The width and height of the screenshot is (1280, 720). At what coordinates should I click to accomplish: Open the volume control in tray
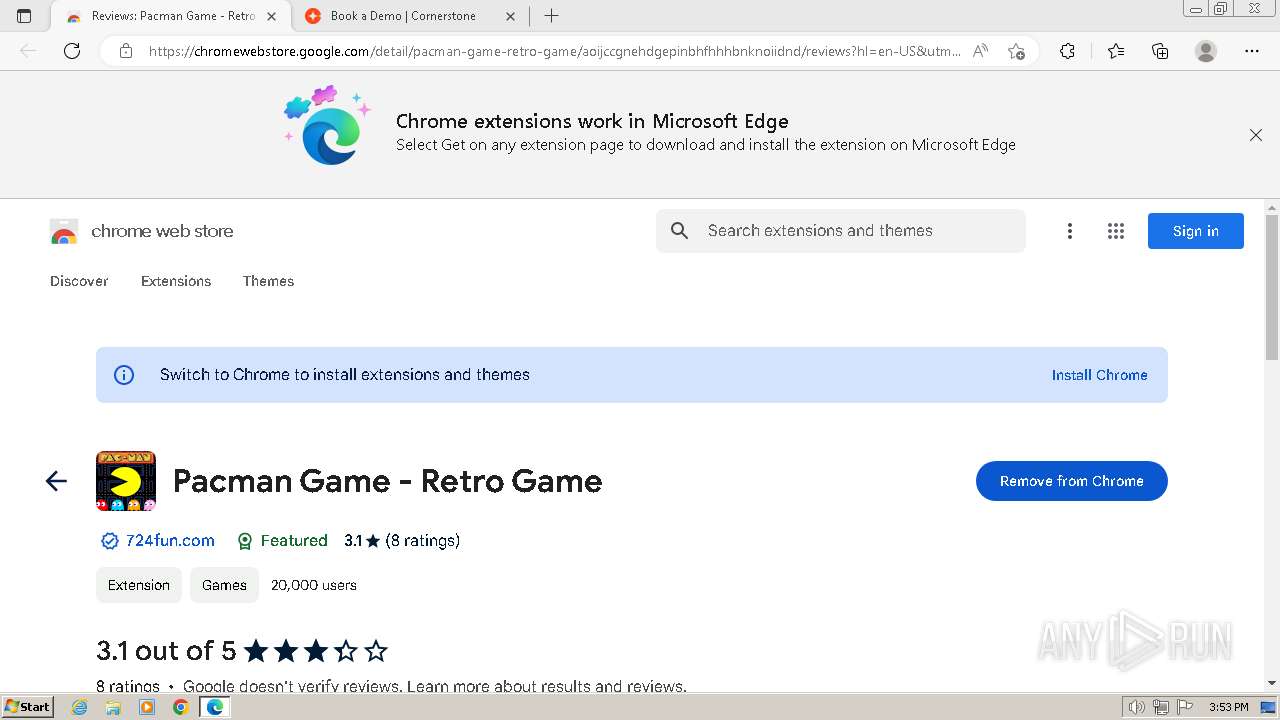click(x=1136, y=707)
